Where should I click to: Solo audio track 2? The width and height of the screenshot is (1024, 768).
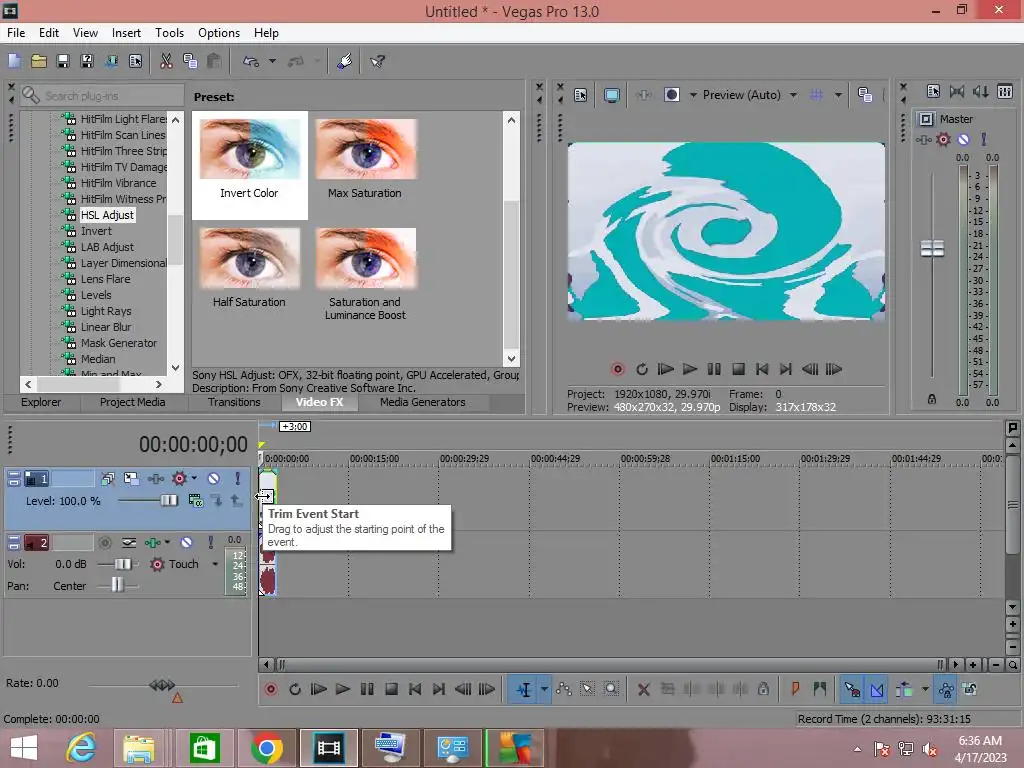(x=210, y=543)
